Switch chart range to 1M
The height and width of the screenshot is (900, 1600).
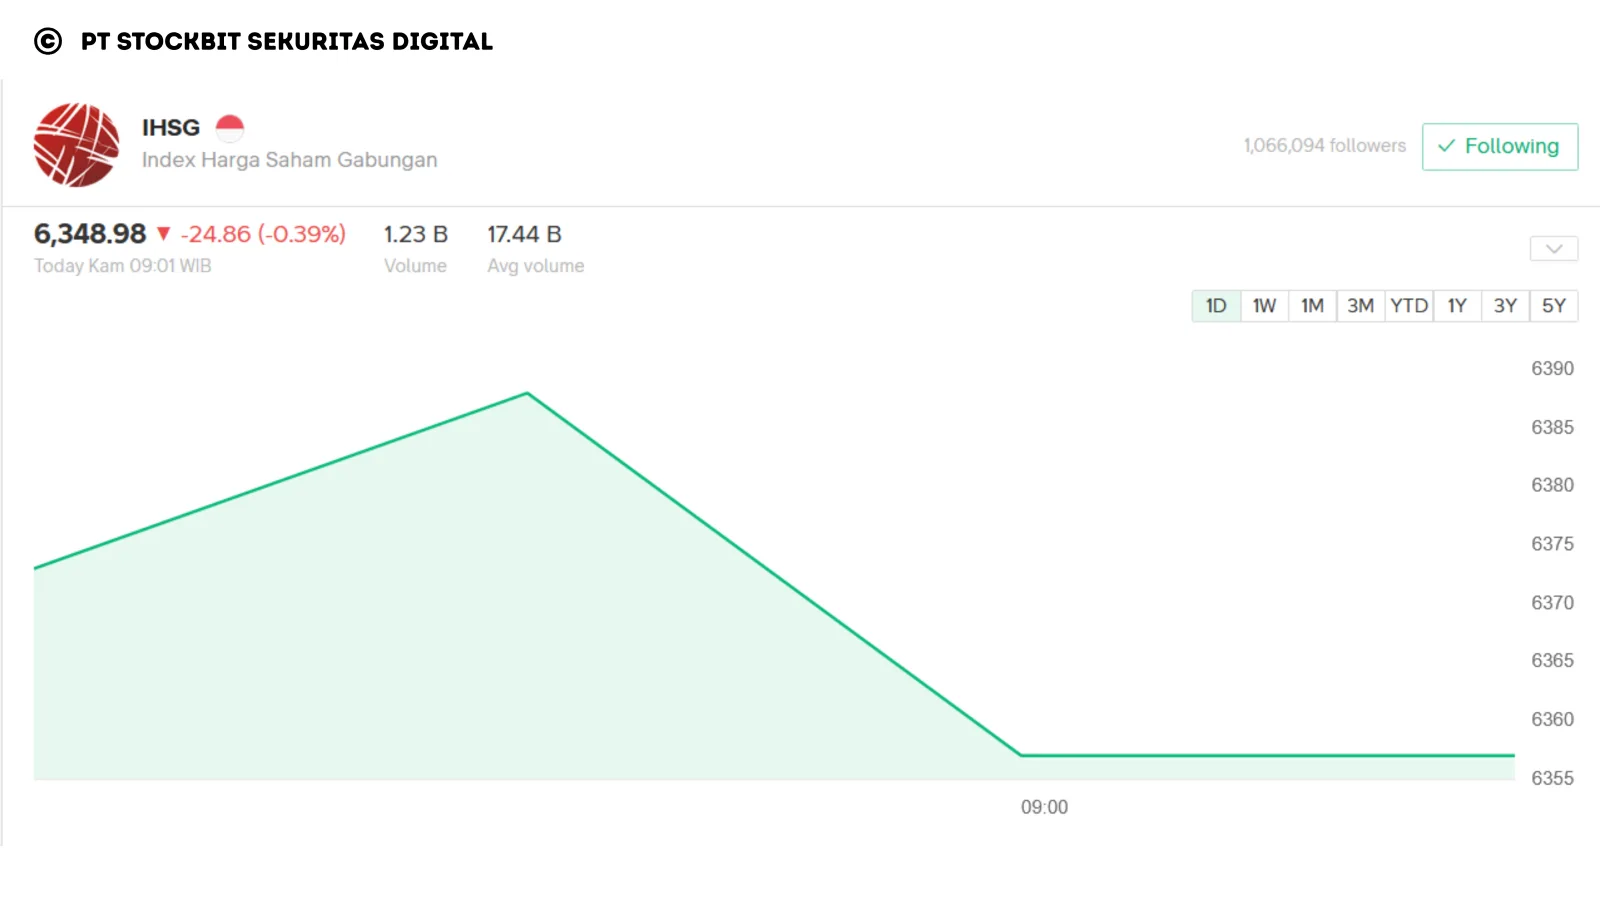(x=1313, y=306)
